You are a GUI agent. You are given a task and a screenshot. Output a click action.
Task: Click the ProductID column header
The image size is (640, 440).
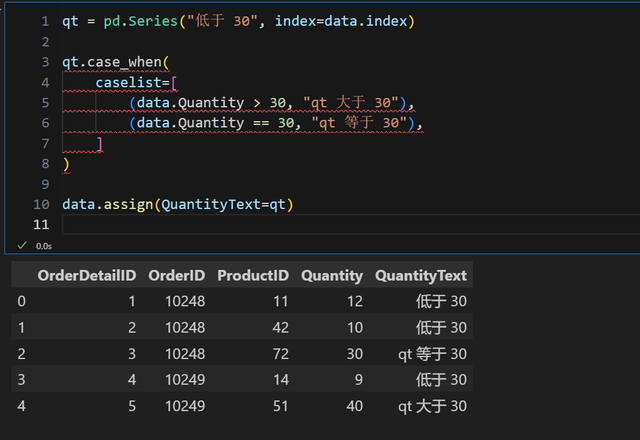(x=253, y=275)
